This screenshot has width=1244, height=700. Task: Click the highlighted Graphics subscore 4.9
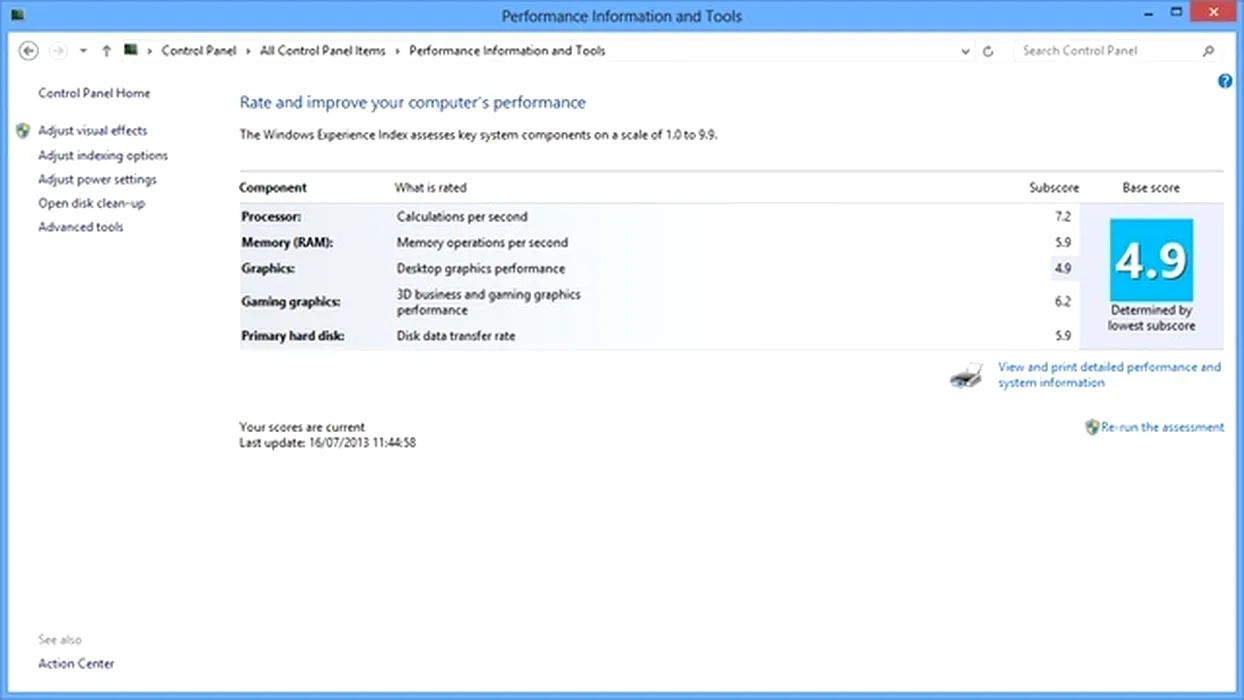(x=1062, y=268)
